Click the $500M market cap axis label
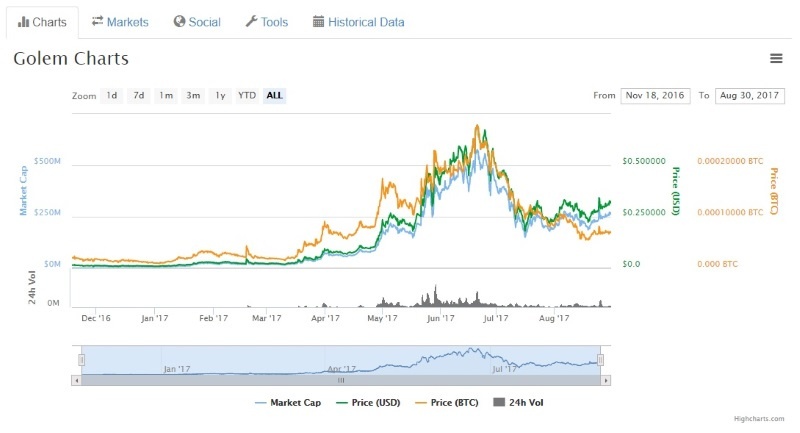This screenshot has height=433, width=800. (47, 161)
